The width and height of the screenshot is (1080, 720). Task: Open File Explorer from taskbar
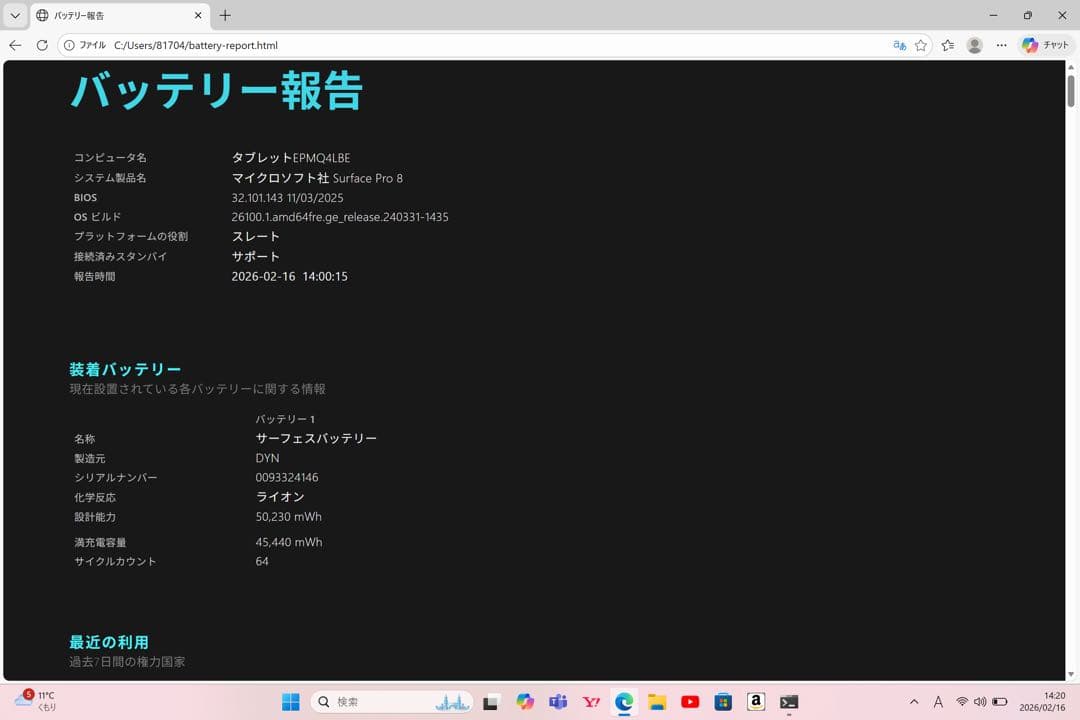coord(657,702)
